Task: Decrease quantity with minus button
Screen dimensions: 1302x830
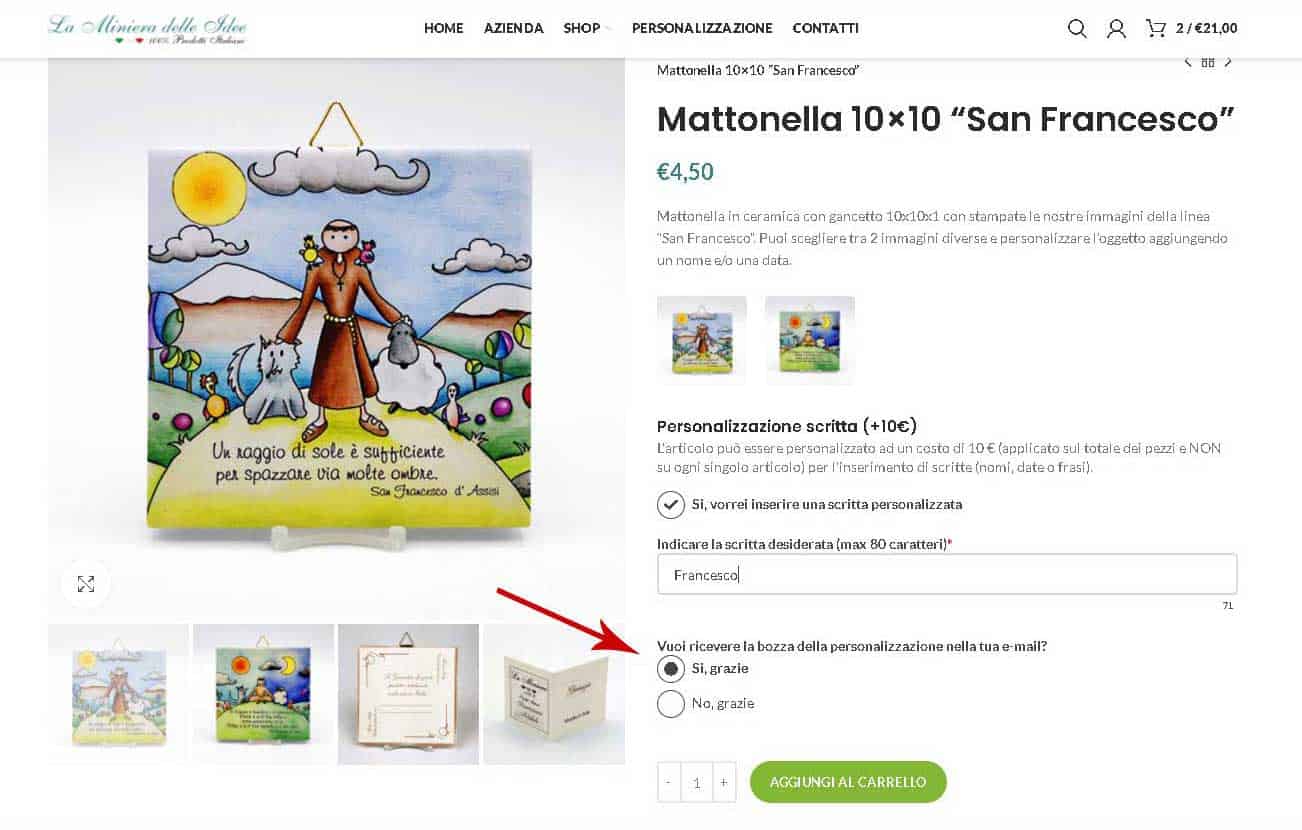Action: (x=669, y=782)
